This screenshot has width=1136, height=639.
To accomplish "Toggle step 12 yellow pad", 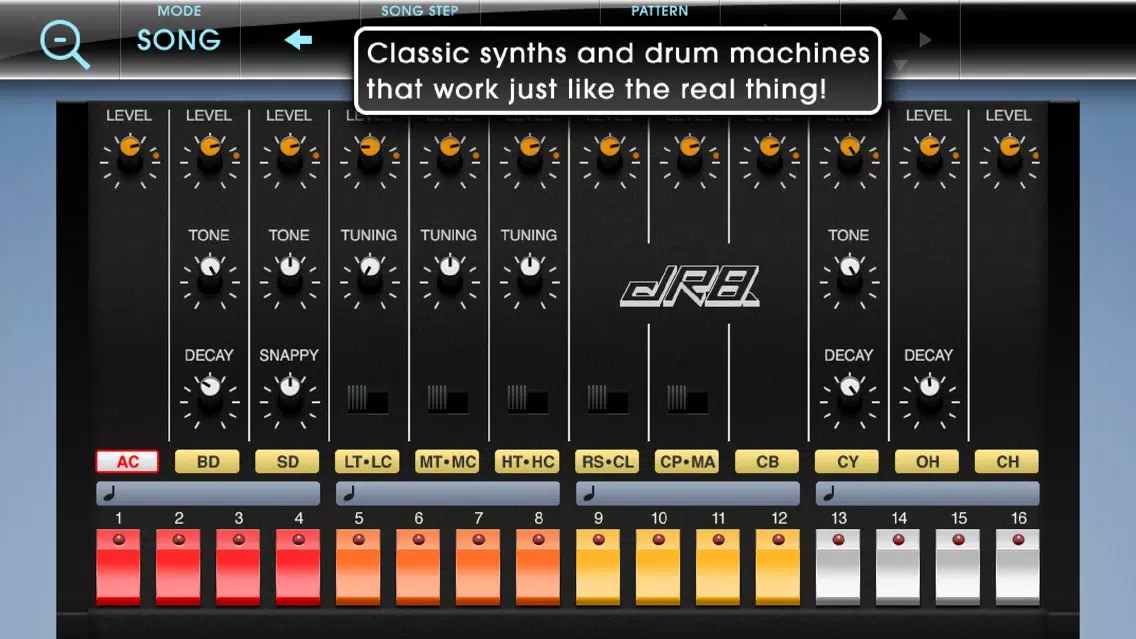I will [777, 567].
